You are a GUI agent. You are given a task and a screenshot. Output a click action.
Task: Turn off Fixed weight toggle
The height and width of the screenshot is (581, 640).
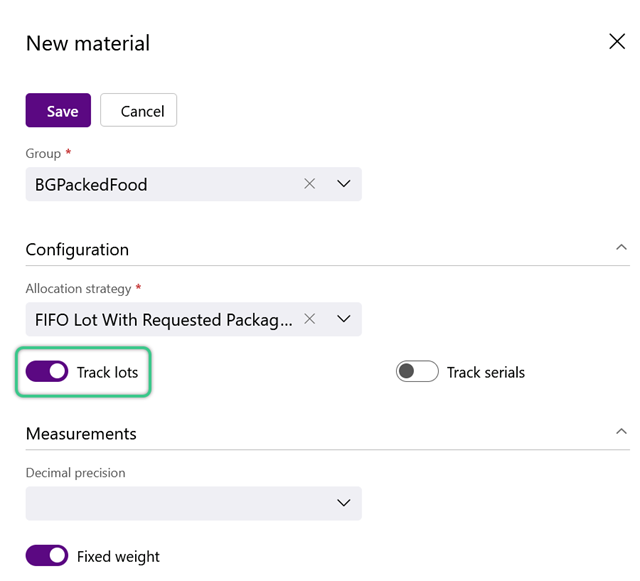(47, 556)
